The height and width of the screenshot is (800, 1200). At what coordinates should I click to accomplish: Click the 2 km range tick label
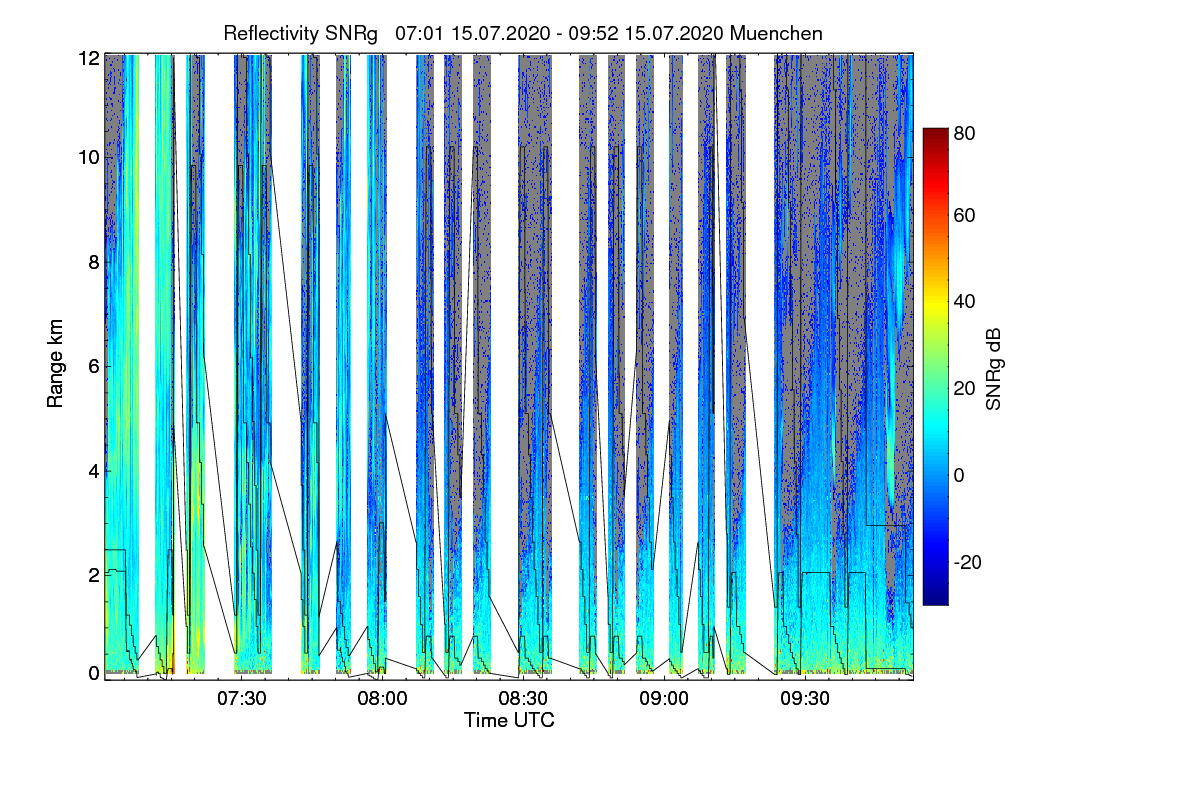(94, 574)
